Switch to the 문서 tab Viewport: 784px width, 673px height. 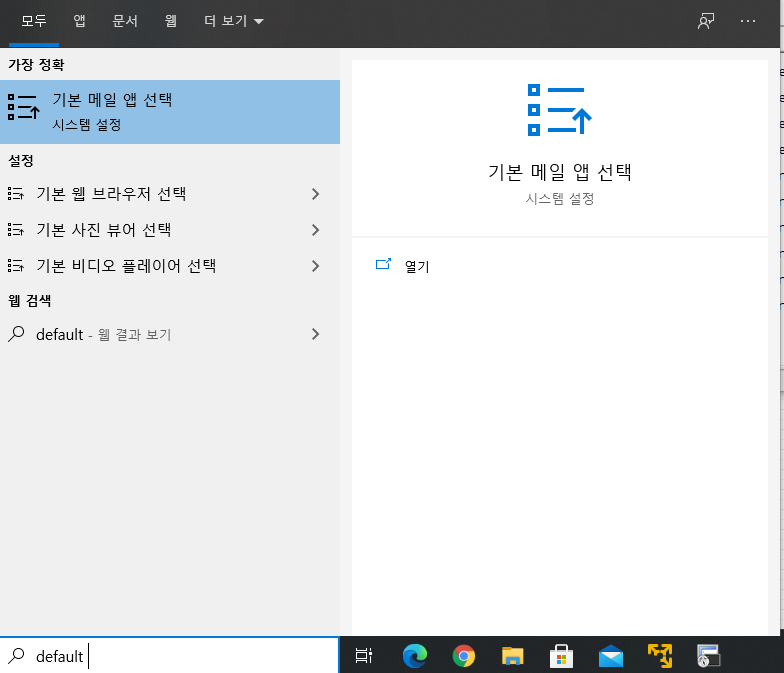coord(125,21)
